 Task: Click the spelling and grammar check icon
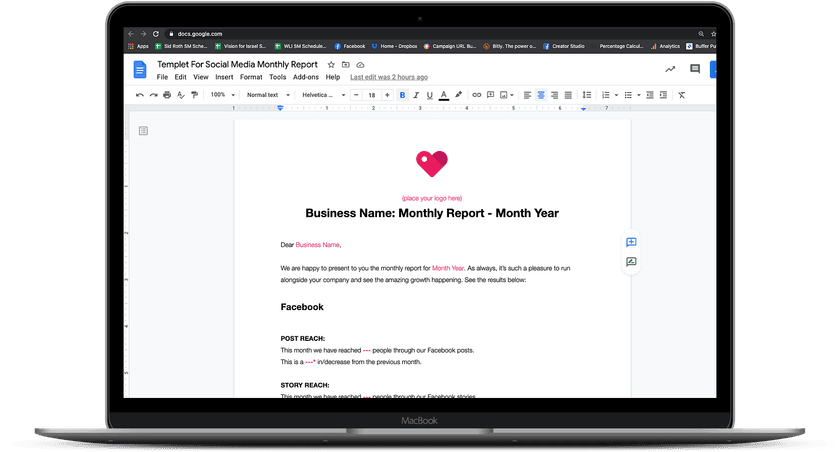(181, 95)
